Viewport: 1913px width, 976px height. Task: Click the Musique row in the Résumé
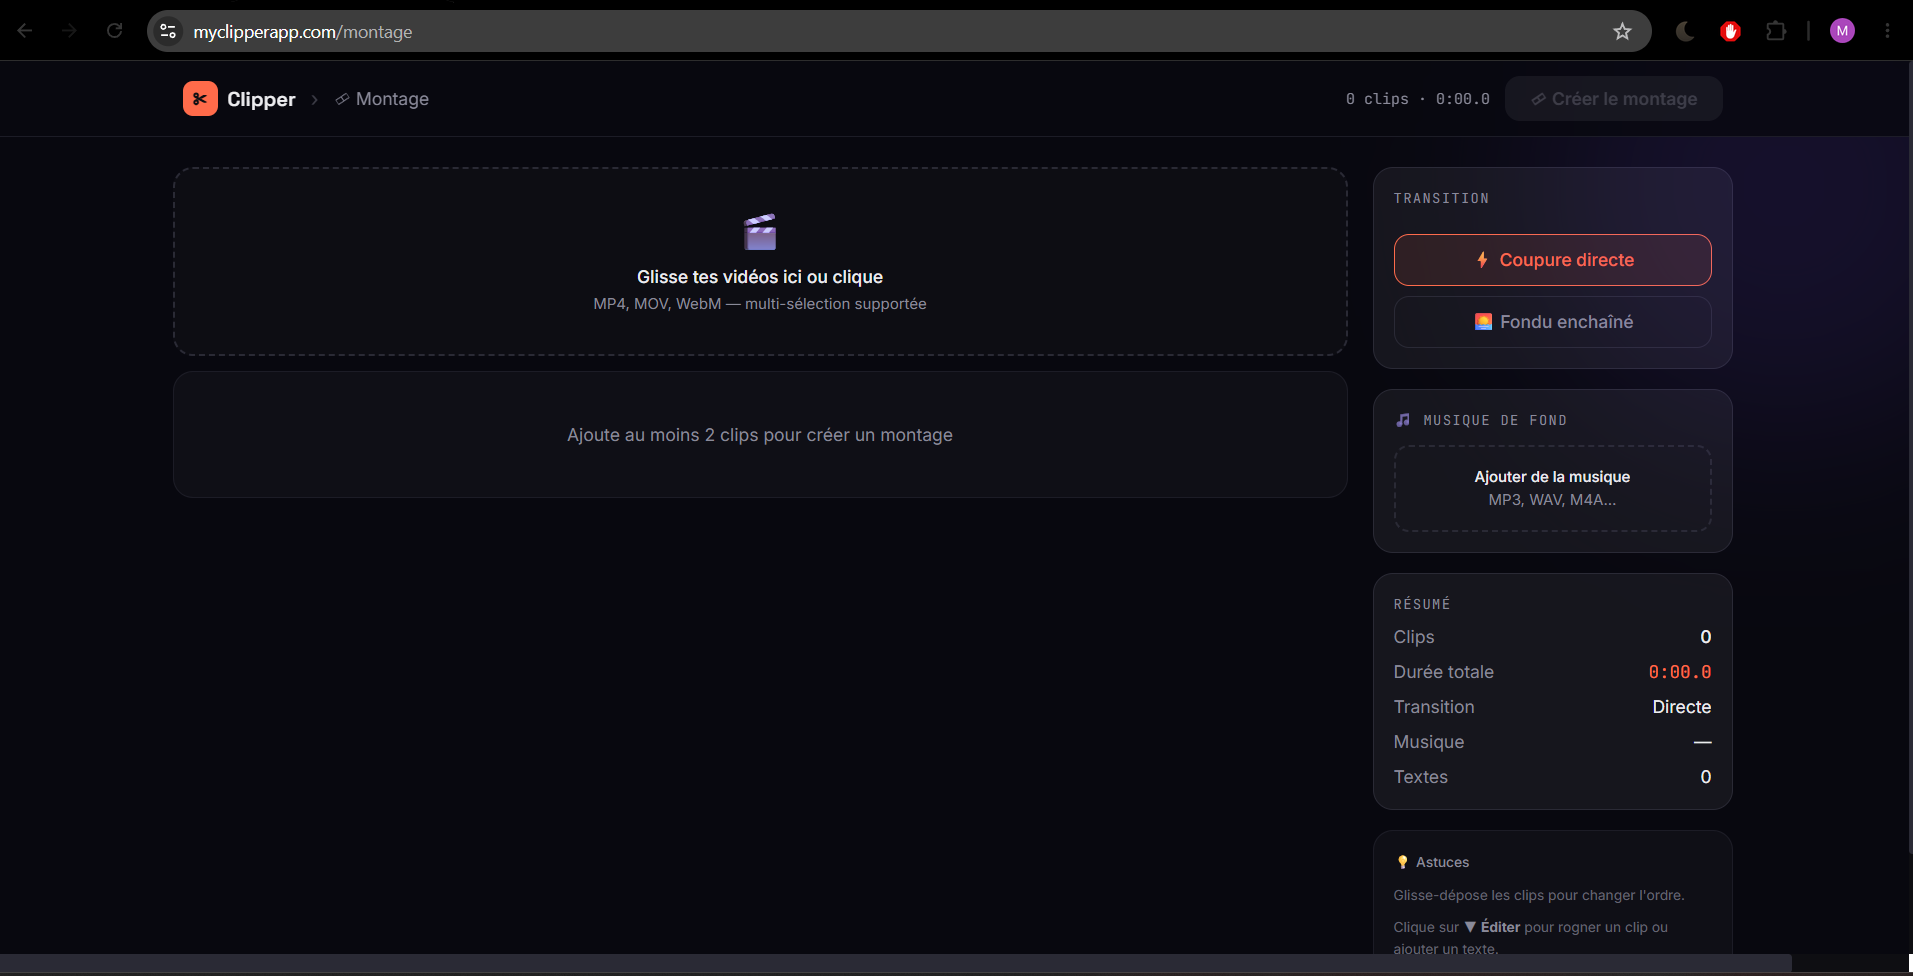pos(1553,742)
